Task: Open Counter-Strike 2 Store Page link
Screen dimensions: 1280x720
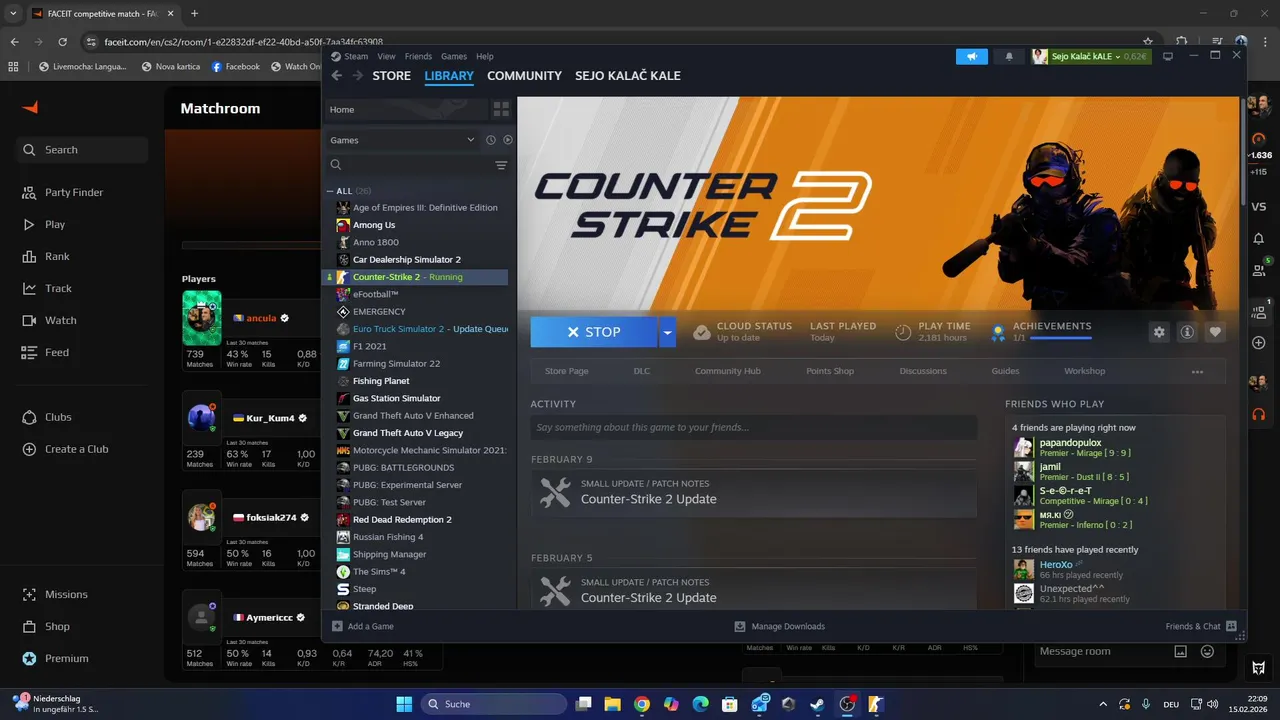Action: 566,371
